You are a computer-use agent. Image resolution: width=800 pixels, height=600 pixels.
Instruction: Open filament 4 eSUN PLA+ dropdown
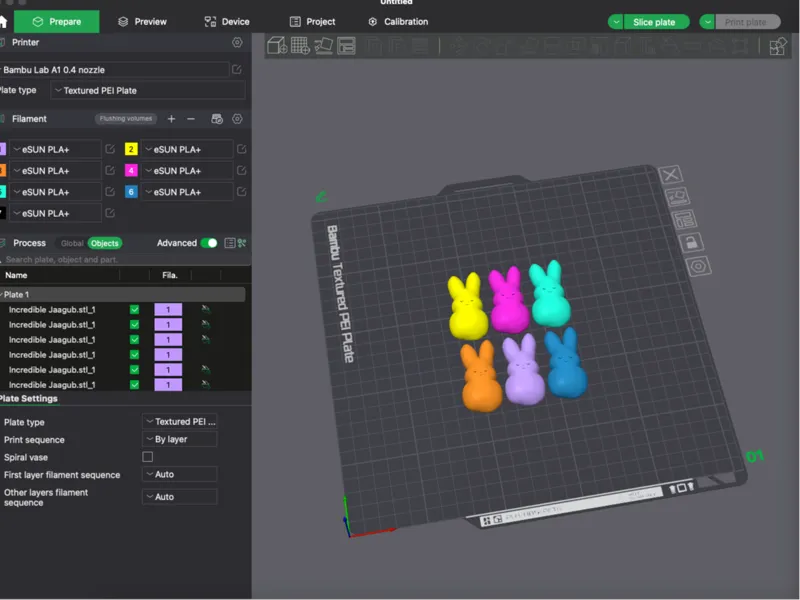(x=187, y=170)
